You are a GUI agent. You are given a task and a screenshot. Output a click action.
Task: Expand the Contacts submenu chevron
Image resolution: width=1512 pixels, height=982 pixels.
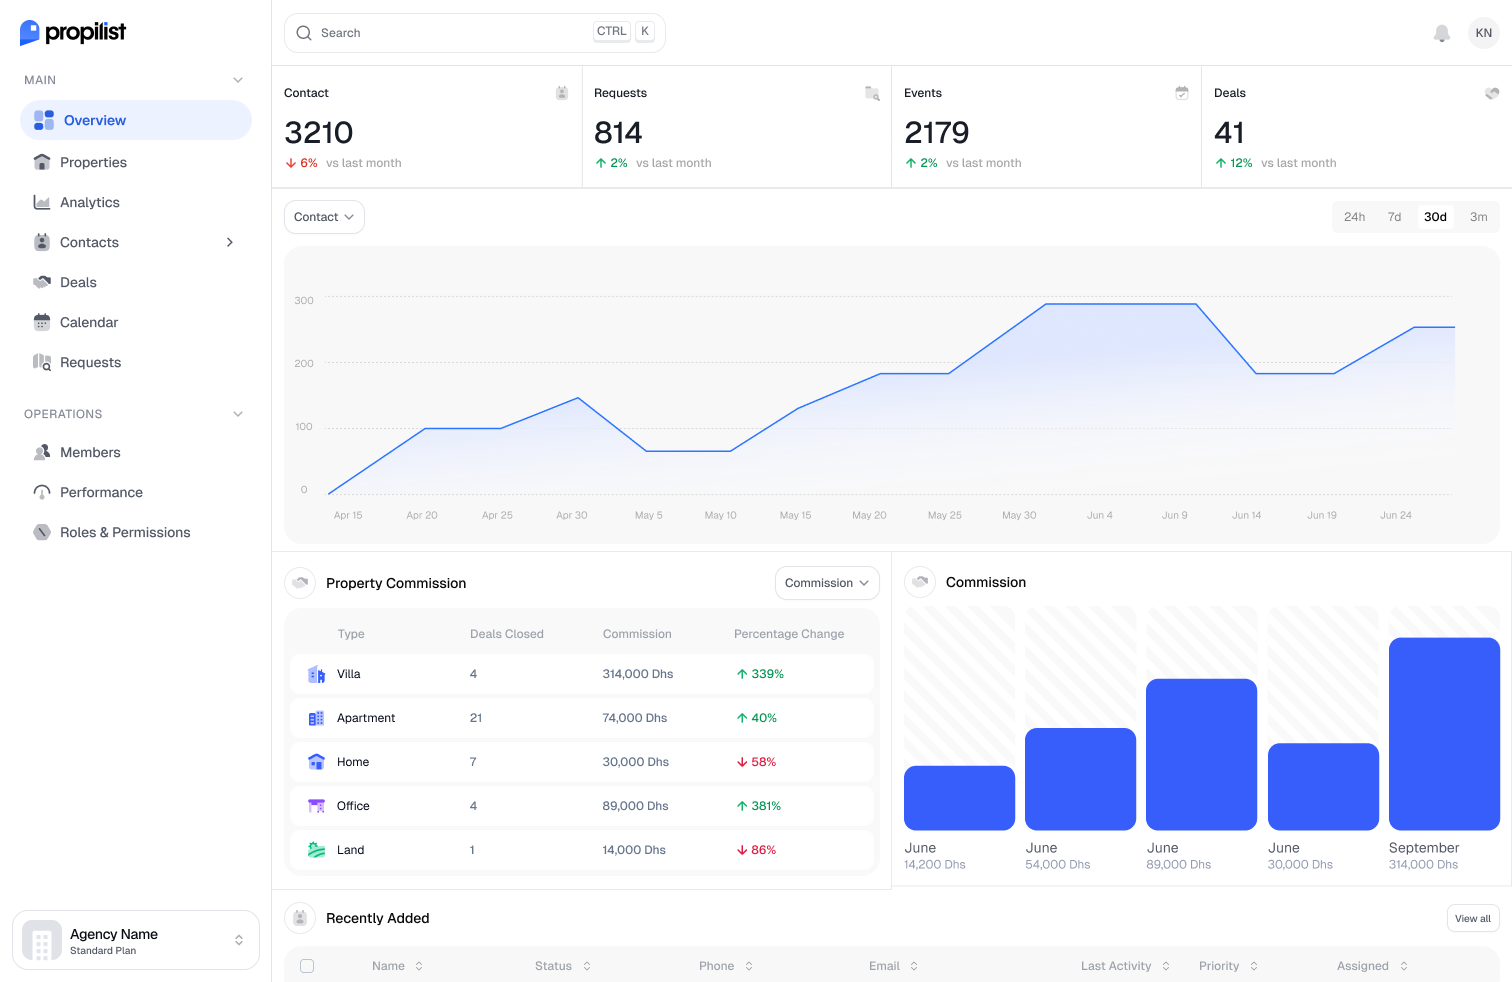[230, 242]
